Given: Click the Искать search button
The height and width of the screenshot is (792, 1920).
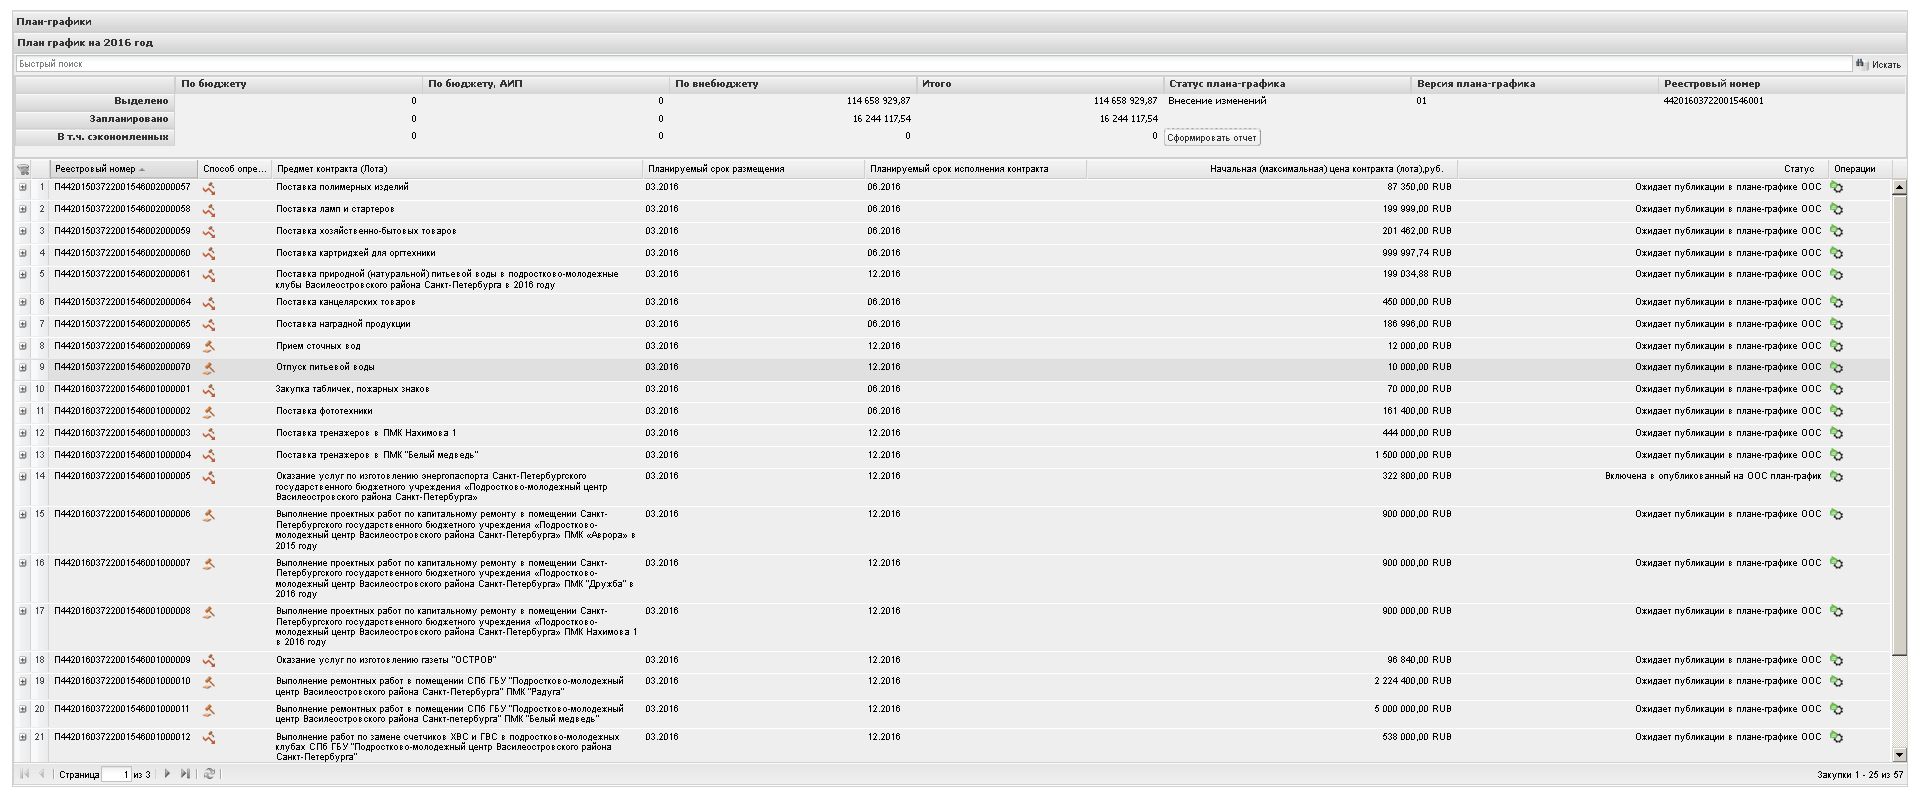Looking at the screenshot, I should 1879,64.
